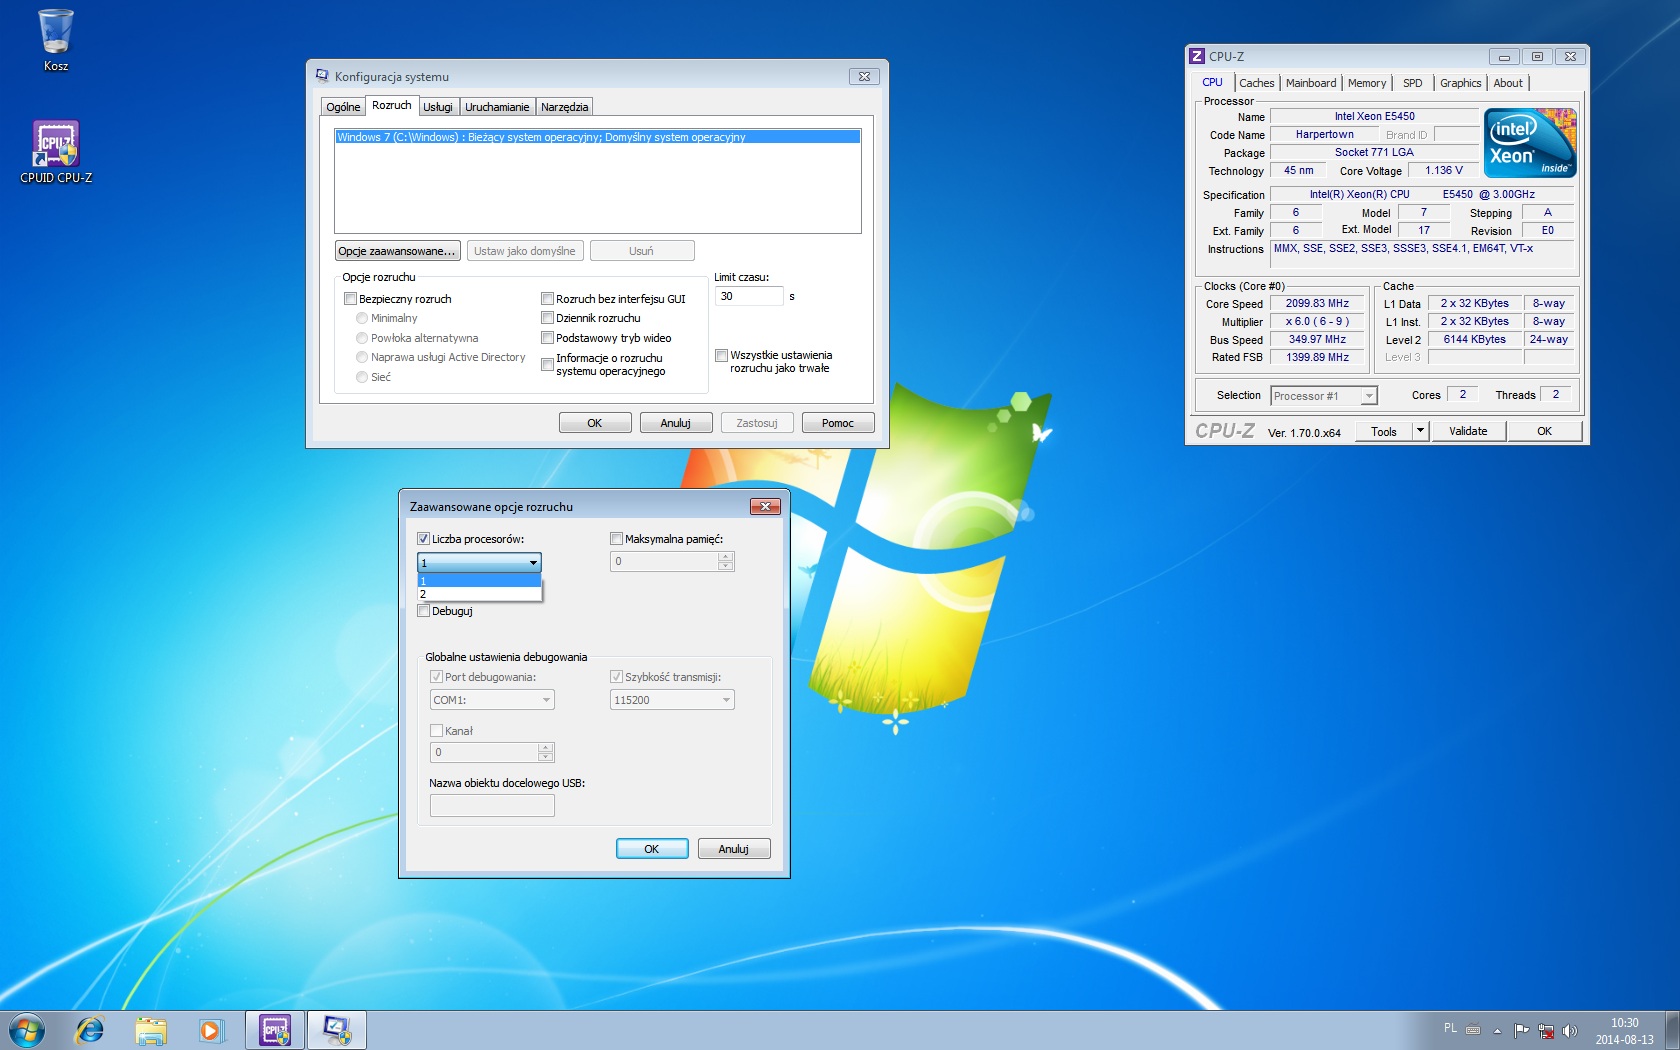Switch to Usługi tab

pyautogui.click(x=438, y=107)
